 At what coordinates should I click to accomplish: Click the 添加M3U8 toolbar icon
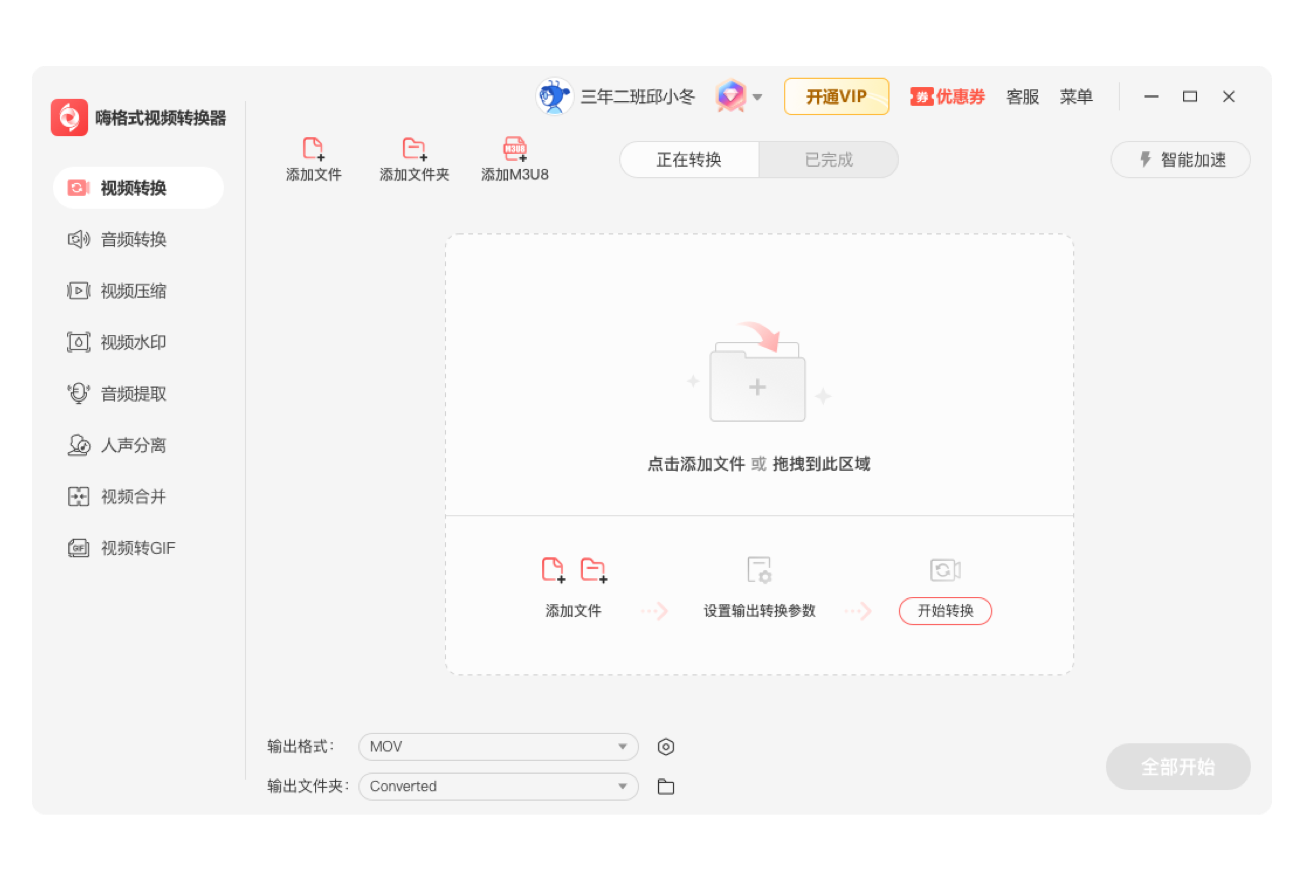pos(514,158)
